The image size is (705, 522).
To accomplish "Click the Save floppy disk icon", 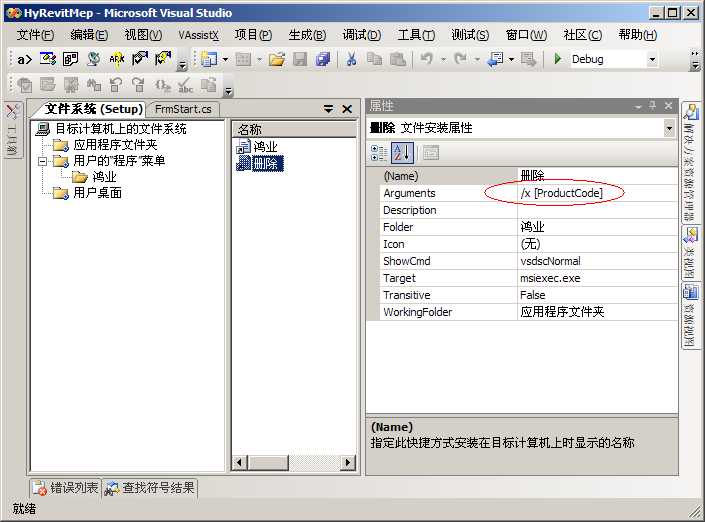I will (299, 59).
